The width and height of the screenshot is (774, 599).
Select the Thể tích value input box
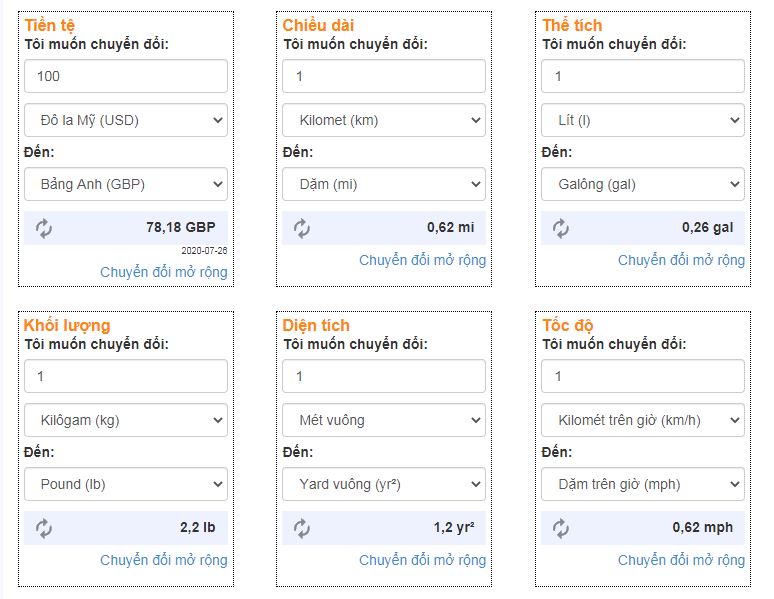[x=643, y=76]
